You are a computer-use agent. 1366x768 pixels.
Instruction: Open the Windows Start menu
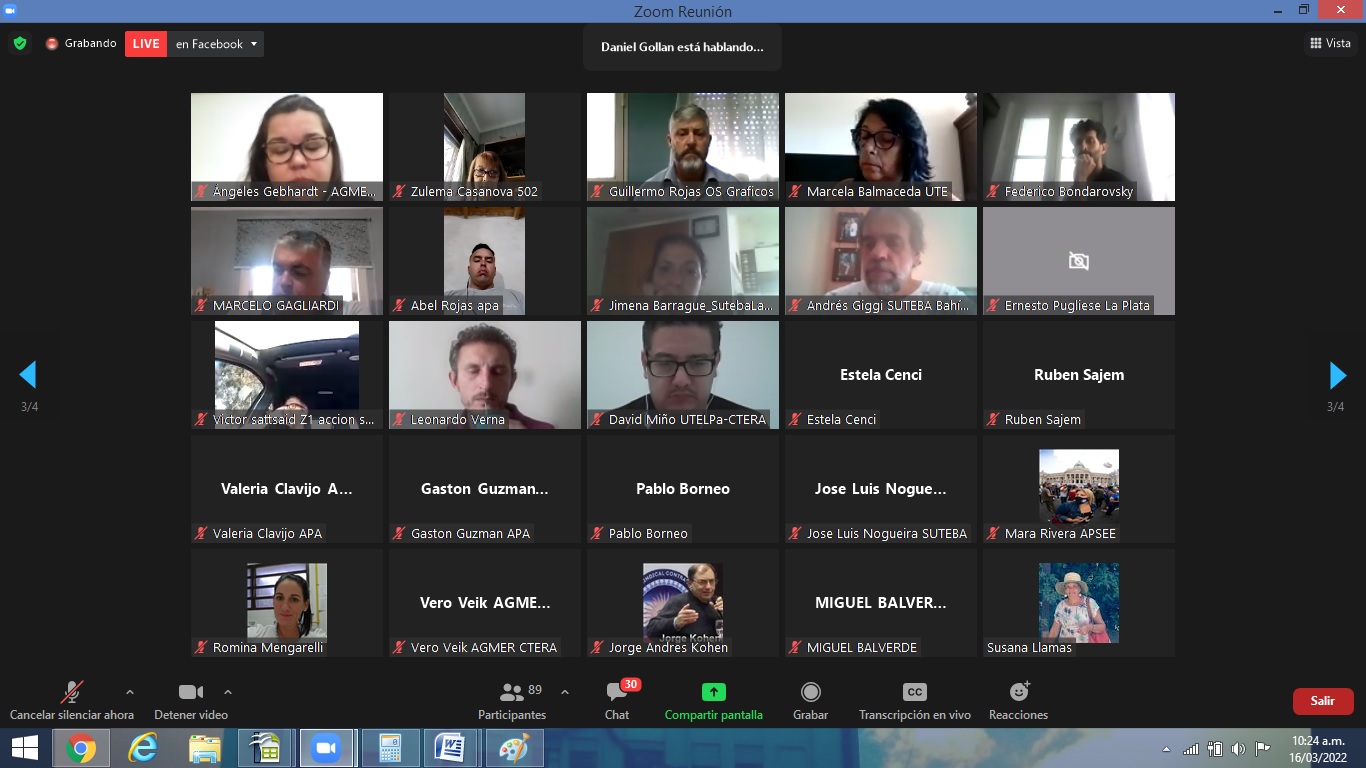pos(25,748)
